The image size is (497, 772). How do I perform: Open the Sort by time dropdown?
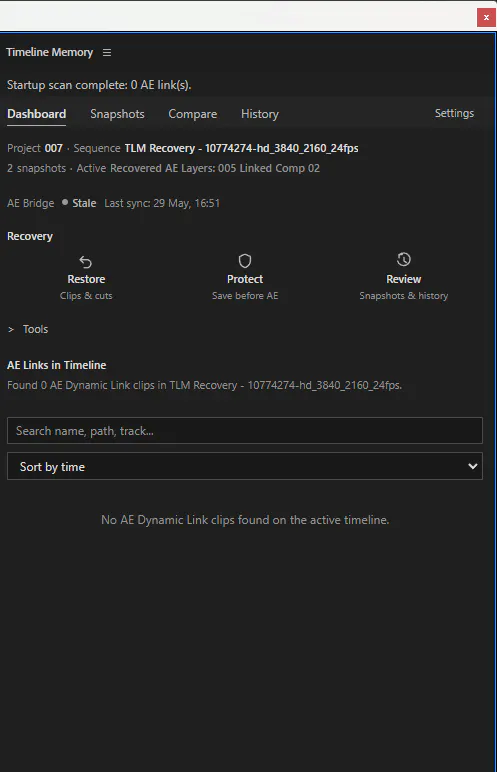(x=245, y=466)
